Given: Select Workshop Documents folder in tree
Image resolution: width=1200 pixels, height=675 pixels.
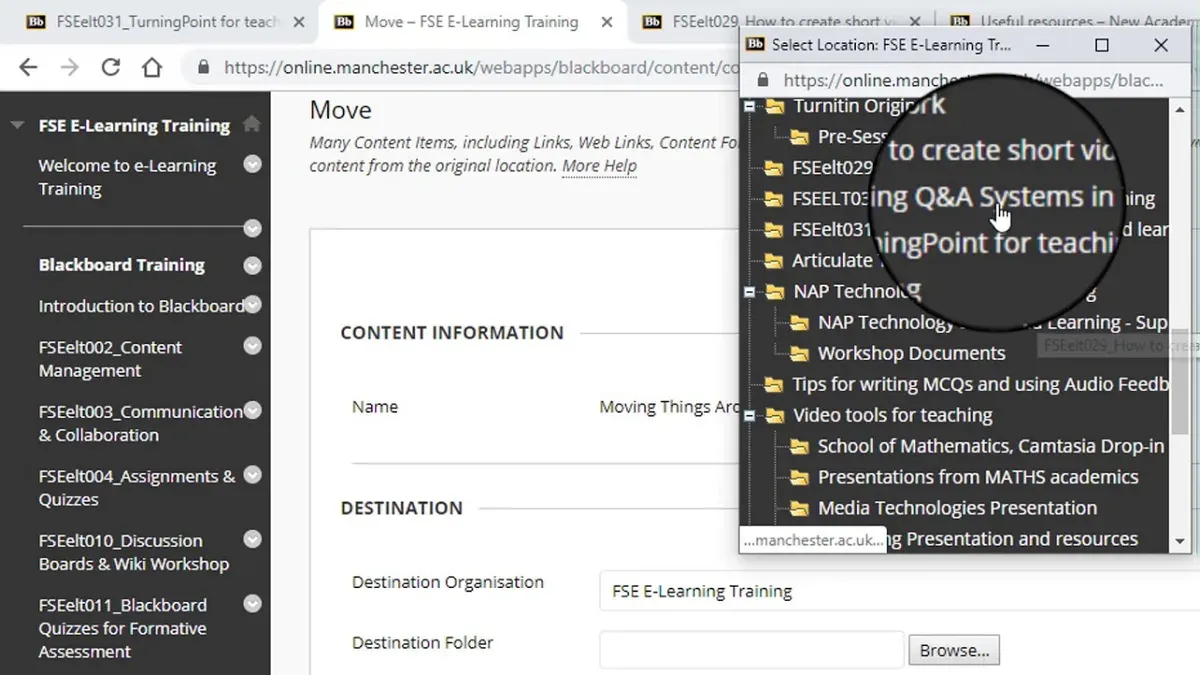Looking at the screenshot, I should tap(911, 353).
